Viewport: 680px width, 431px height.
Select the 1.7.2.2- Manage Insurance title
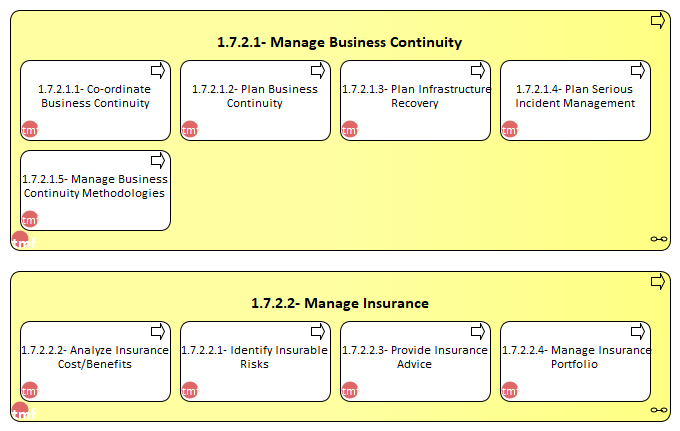pyautogui.click(x=340, y=304)
